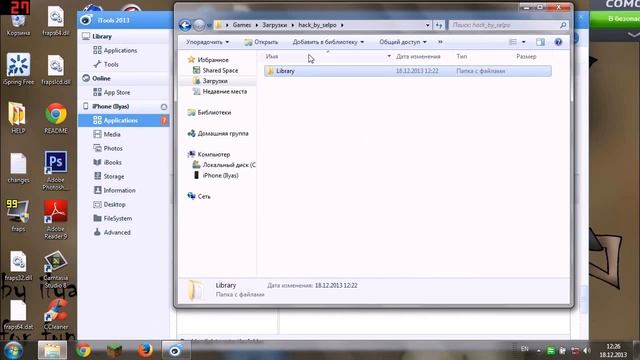The image size is (640, 360).
Task: Click the refresh circle beside iPhone (Ilyas)
Action: click(x=164, y=107)
